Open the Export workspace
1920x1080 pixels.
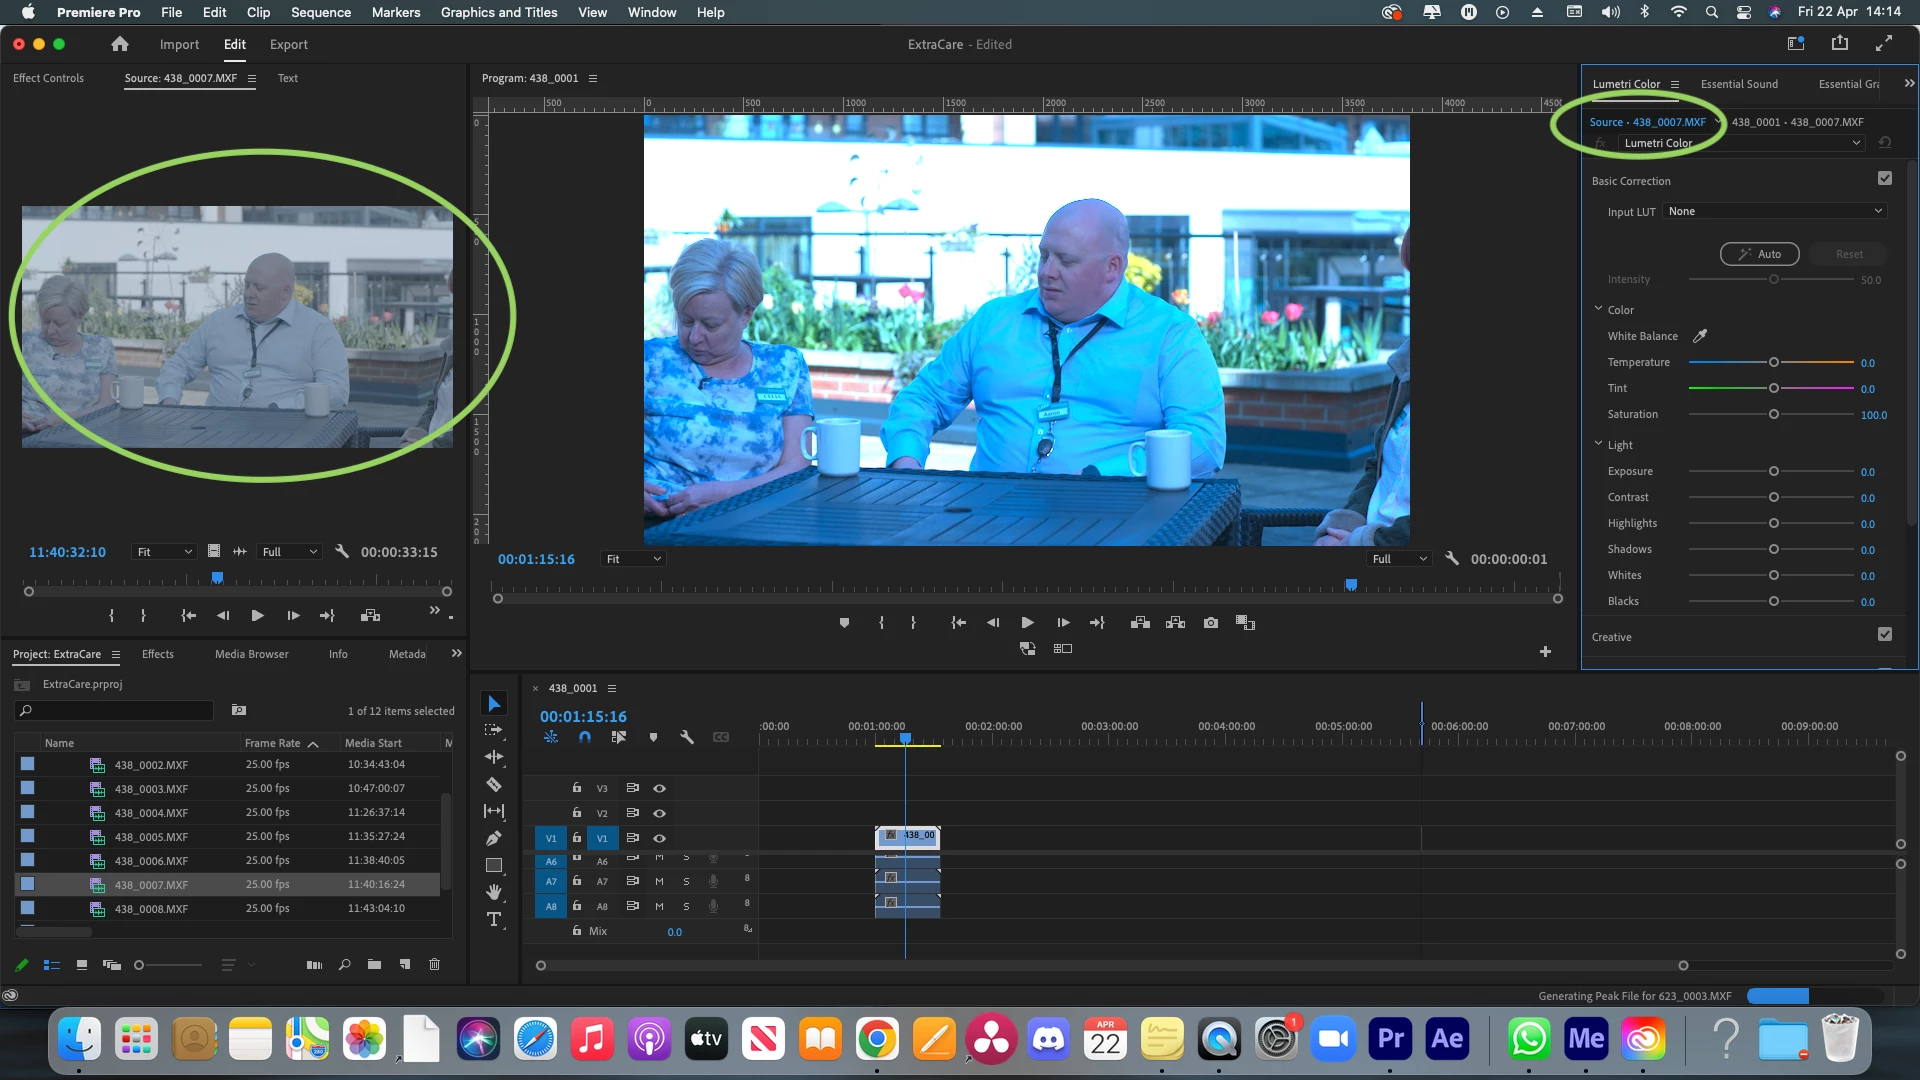coord(288,44)
